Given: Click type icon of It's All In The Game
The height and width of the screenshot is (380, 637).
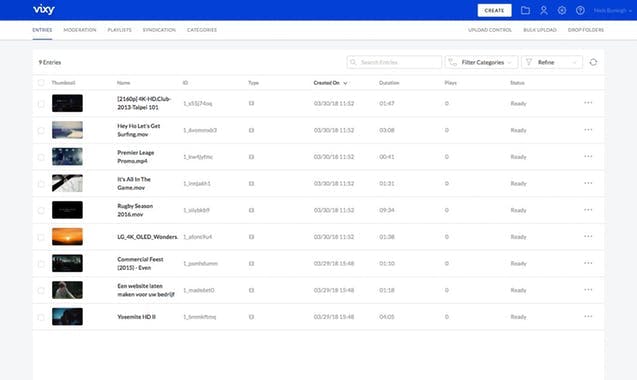Looking at the screenshot, I should (251, 184).
